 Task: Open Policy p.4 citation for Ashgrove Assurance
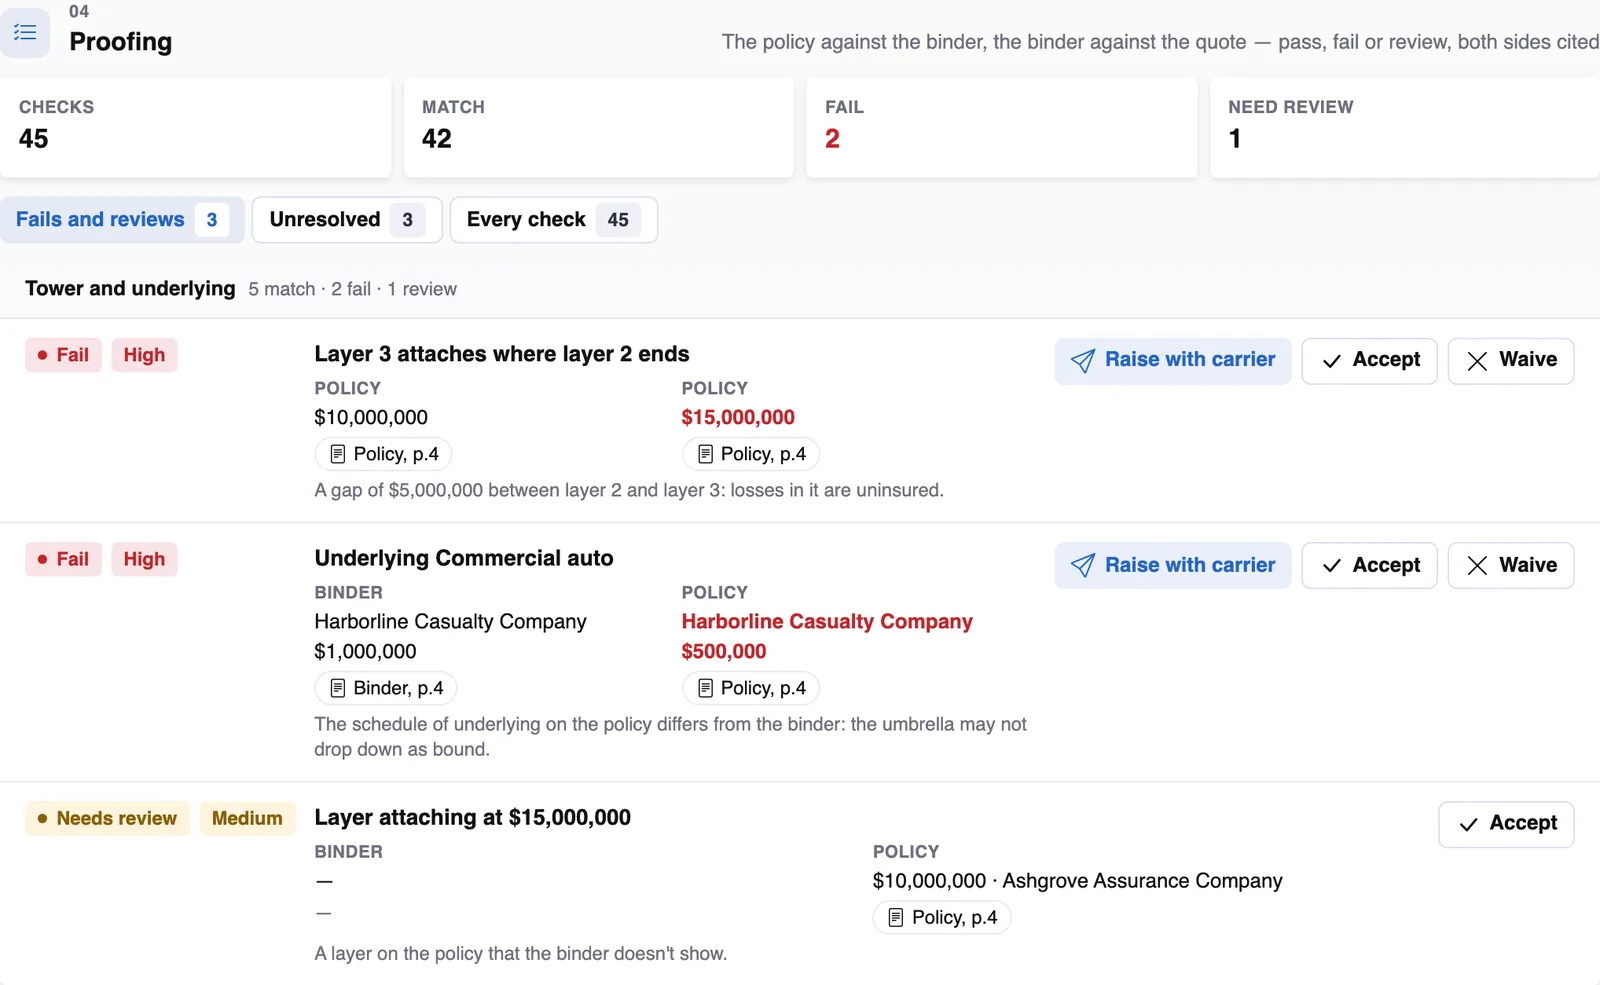coord(942,918)
